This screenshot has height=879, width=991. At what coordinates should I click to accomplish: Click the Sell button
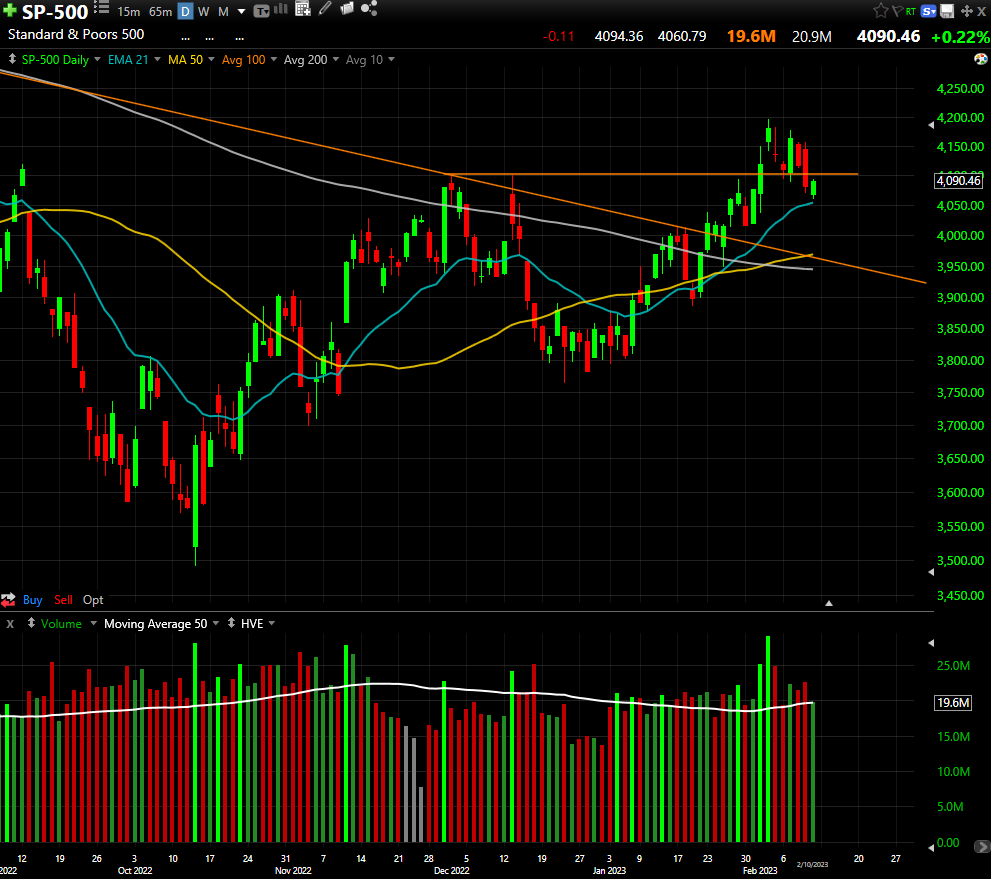point(63,600)
